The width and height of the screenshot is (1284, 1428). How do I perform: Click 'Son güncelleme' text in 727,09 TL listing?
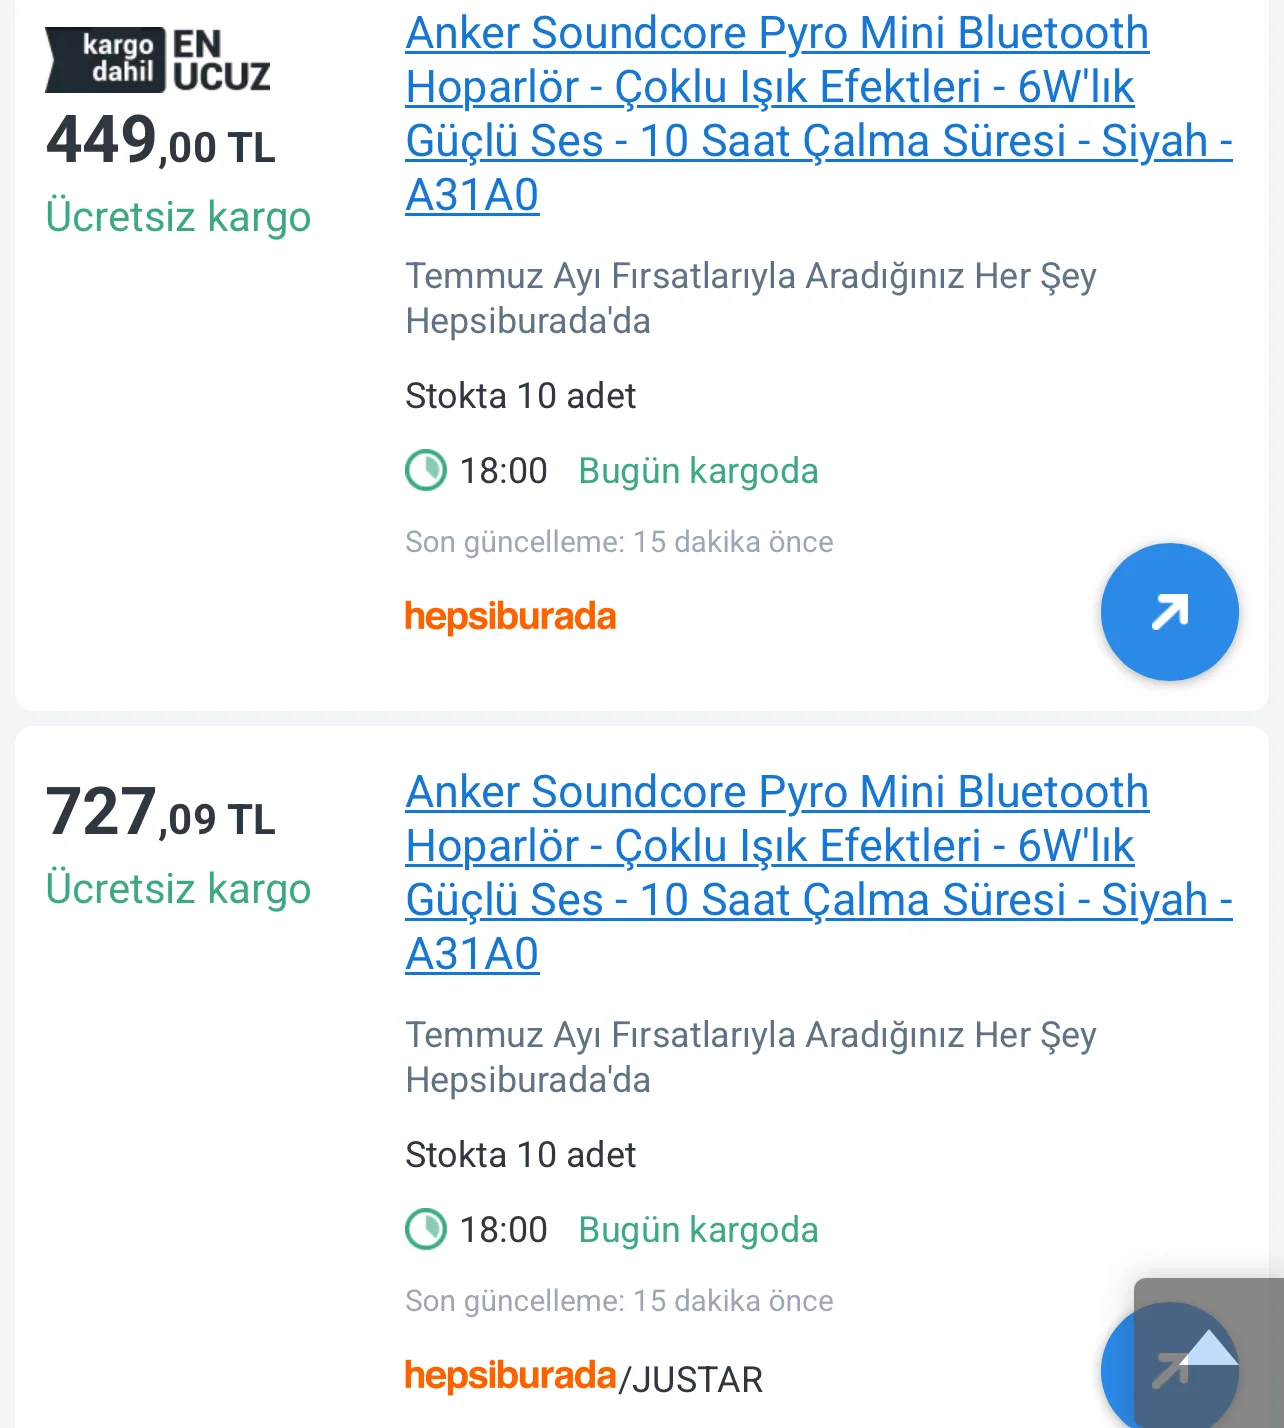click(x=619, y=1301)
